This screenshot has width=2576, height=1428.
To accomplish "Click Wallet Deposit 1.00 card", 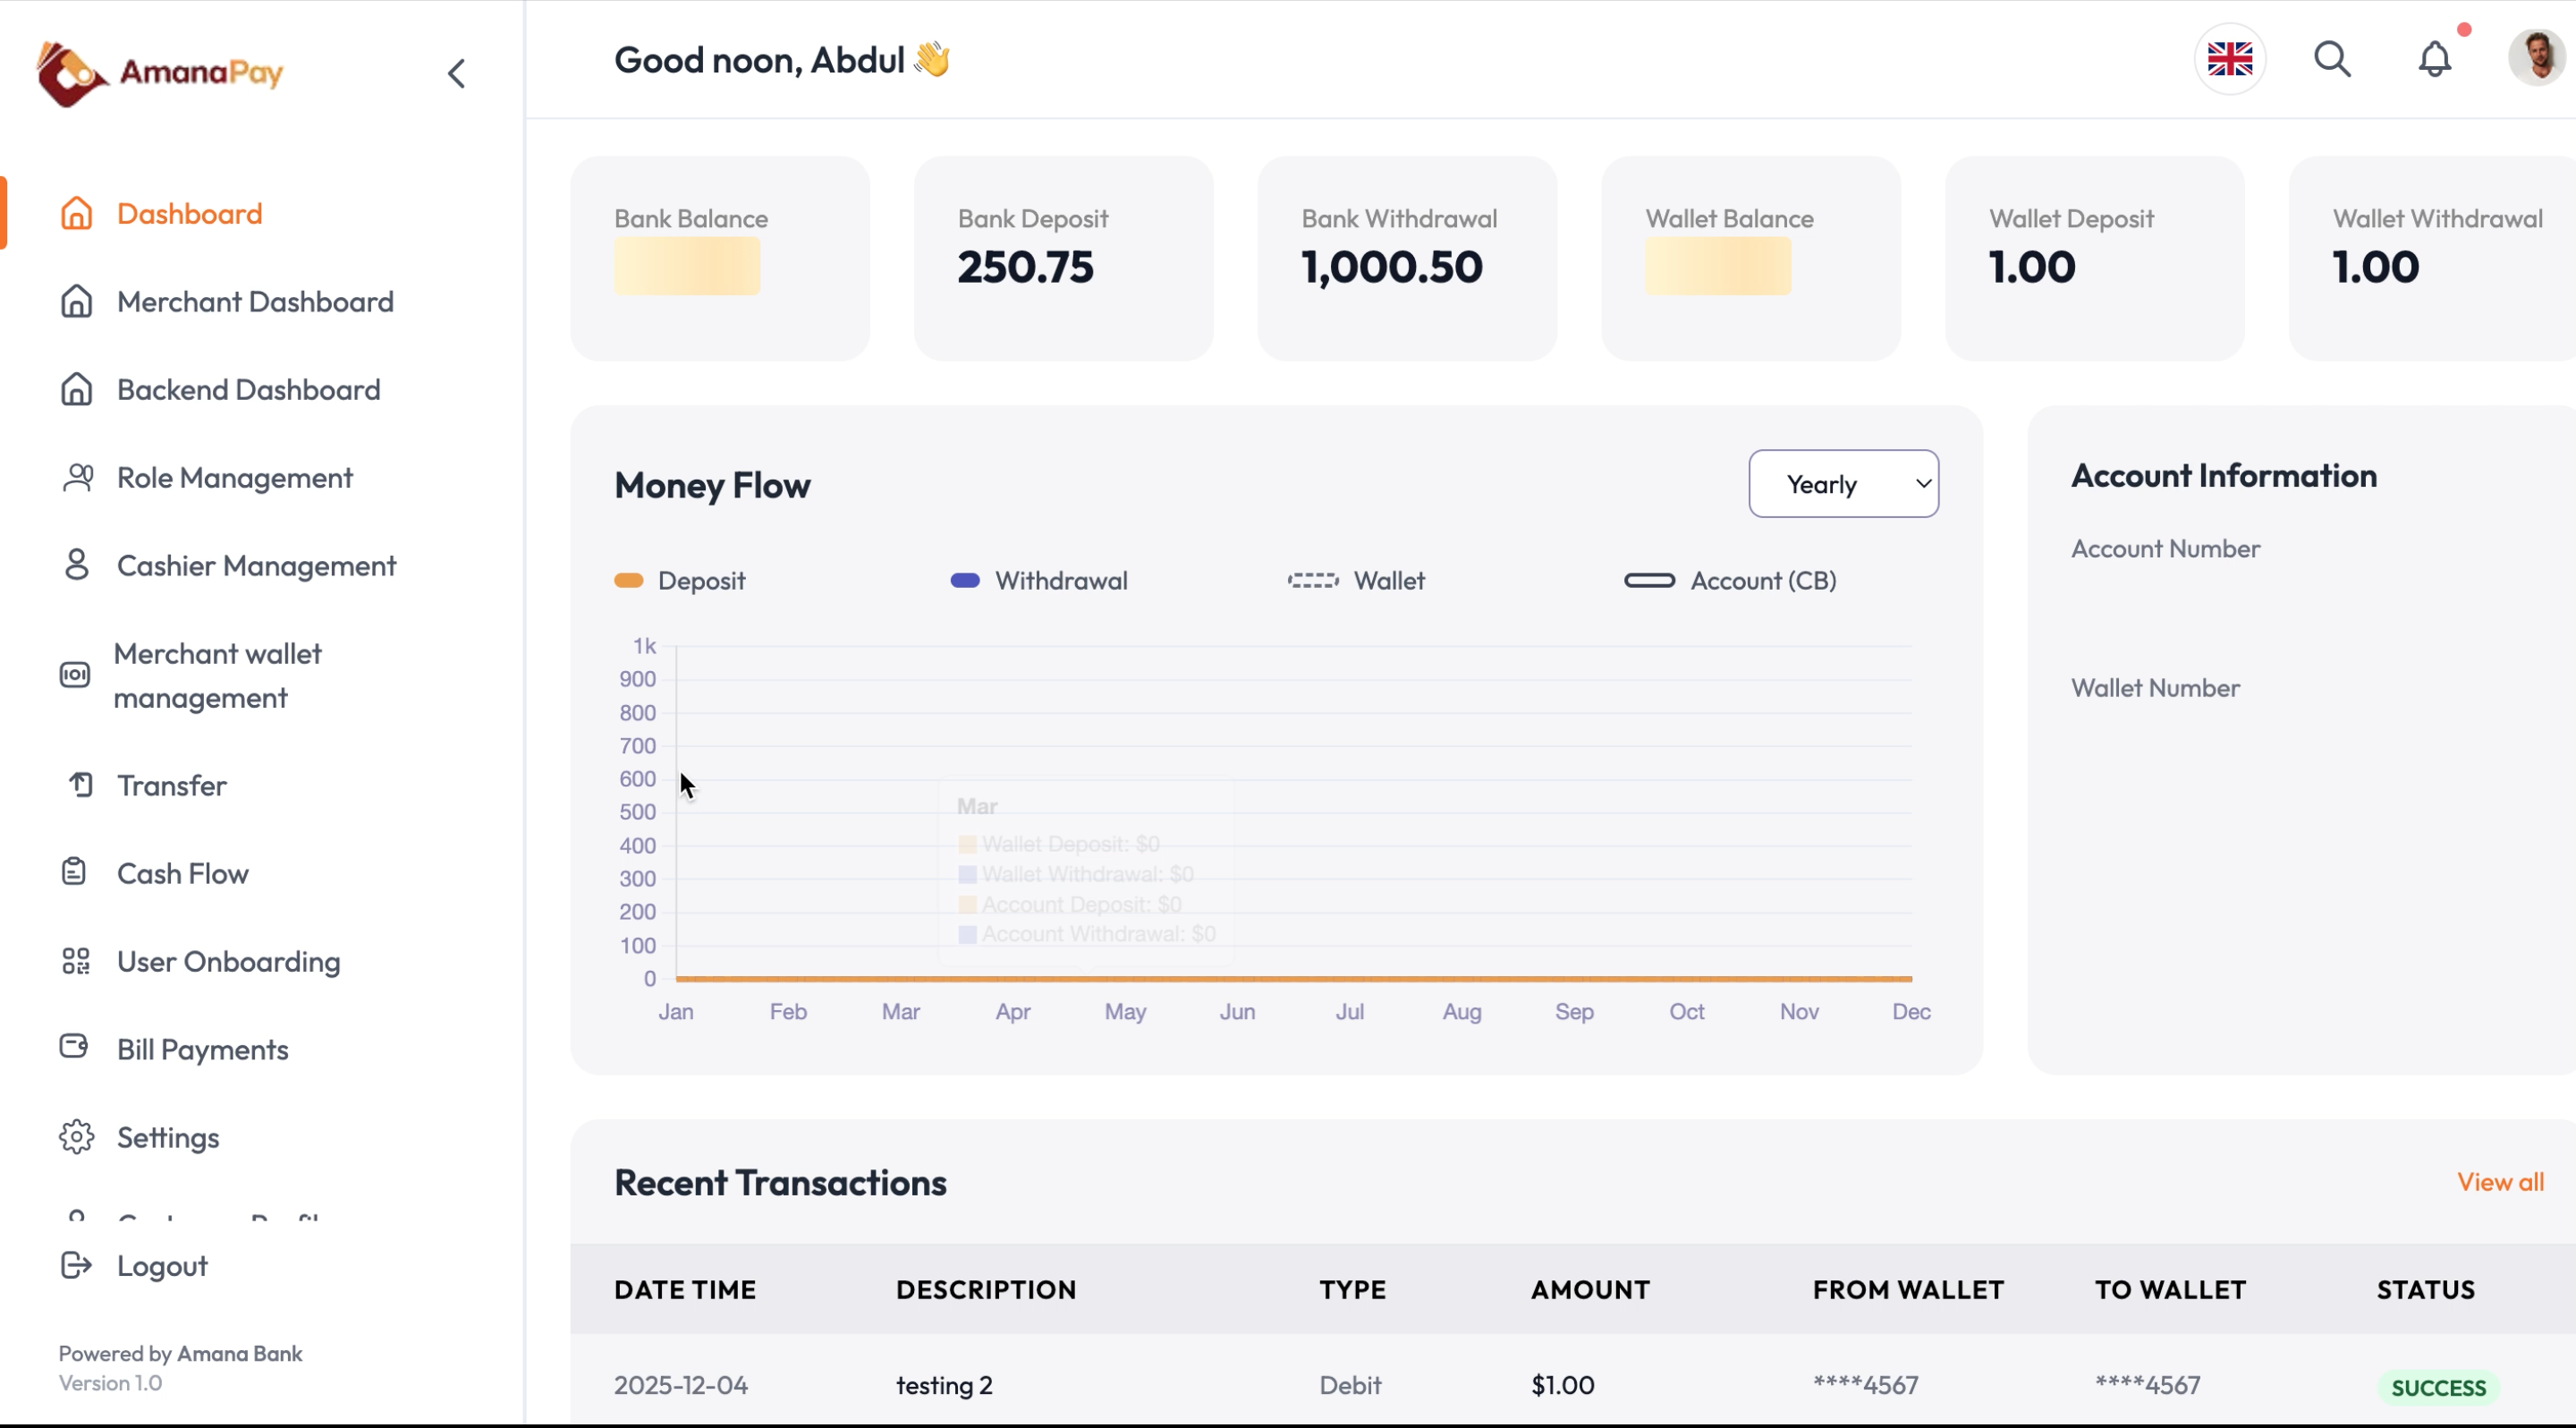I will 2094,258.
